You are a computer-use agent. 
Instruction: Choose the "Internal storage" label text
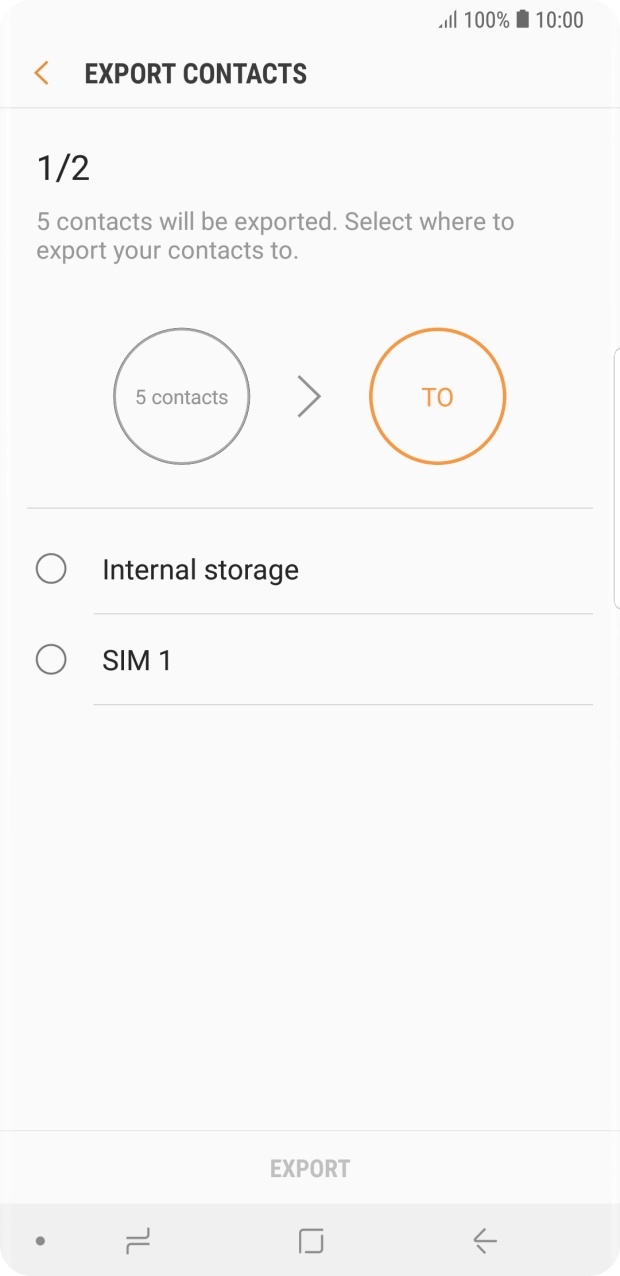tap(200, 570)
